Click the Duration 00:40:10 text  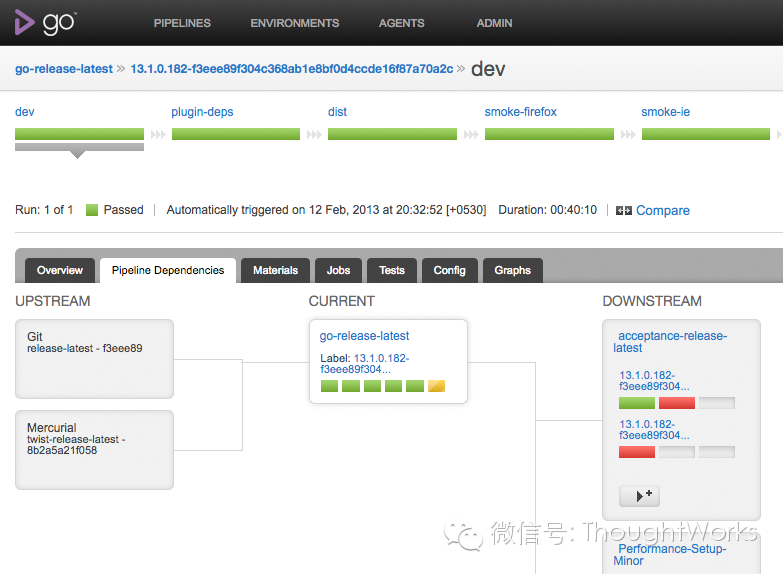[x=547, y=210]
